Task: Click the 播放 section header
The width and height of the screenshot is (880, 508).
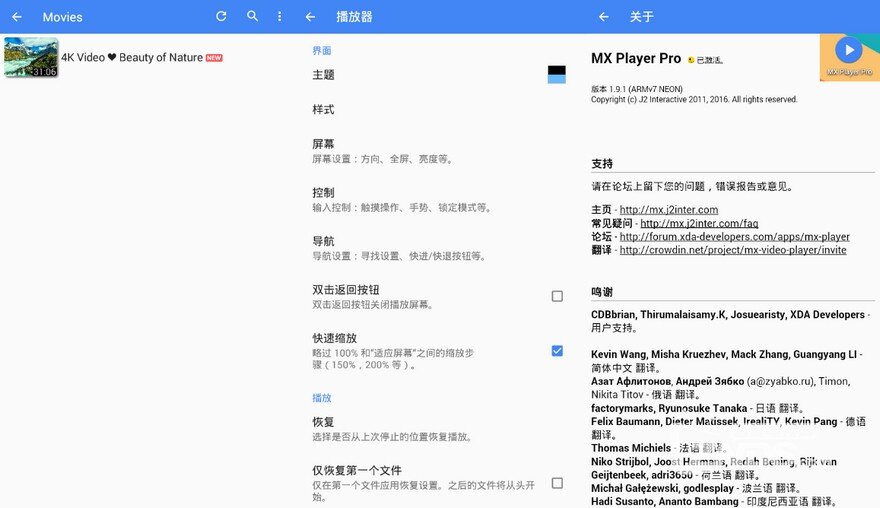Action: [x=322, y=398]
